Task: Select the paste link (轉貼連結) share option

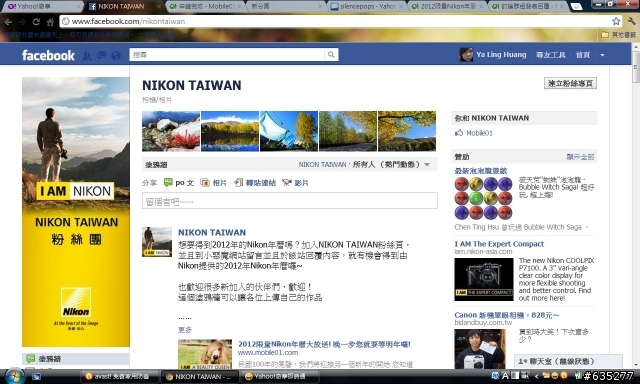Action: pyautogui.click(x=255, y=183)
